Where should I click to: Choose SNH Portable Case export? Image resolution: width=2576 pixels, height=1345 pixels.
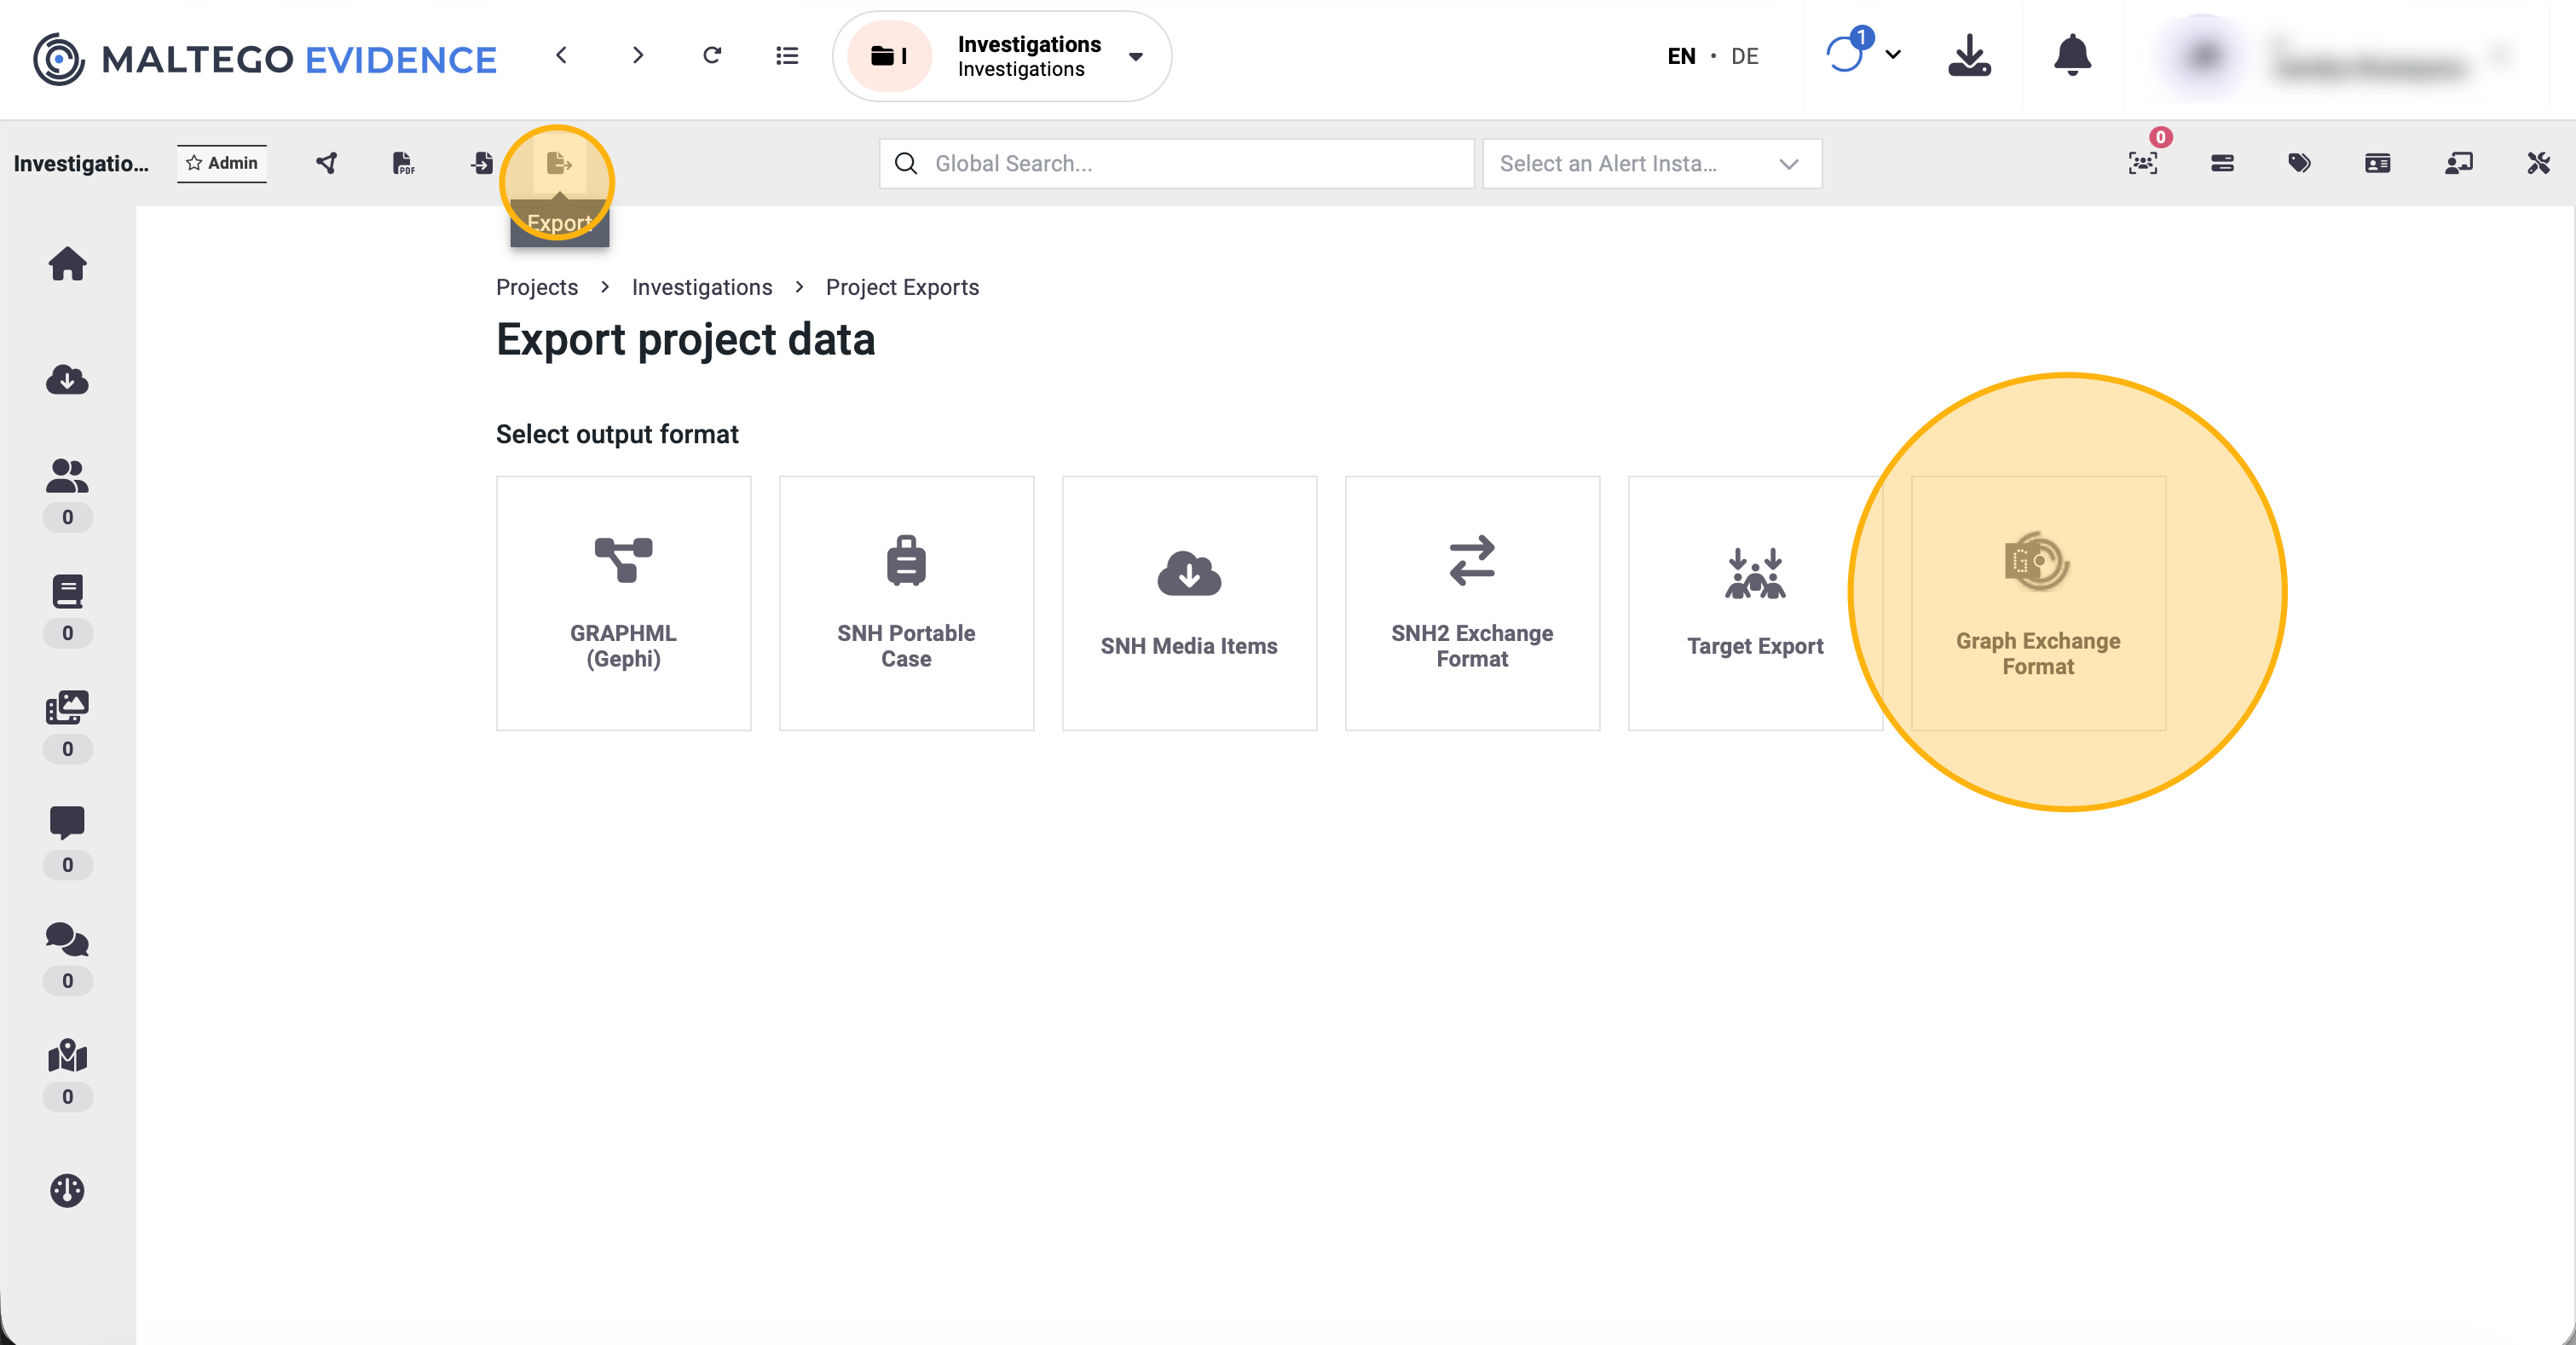tap(906, 603)
